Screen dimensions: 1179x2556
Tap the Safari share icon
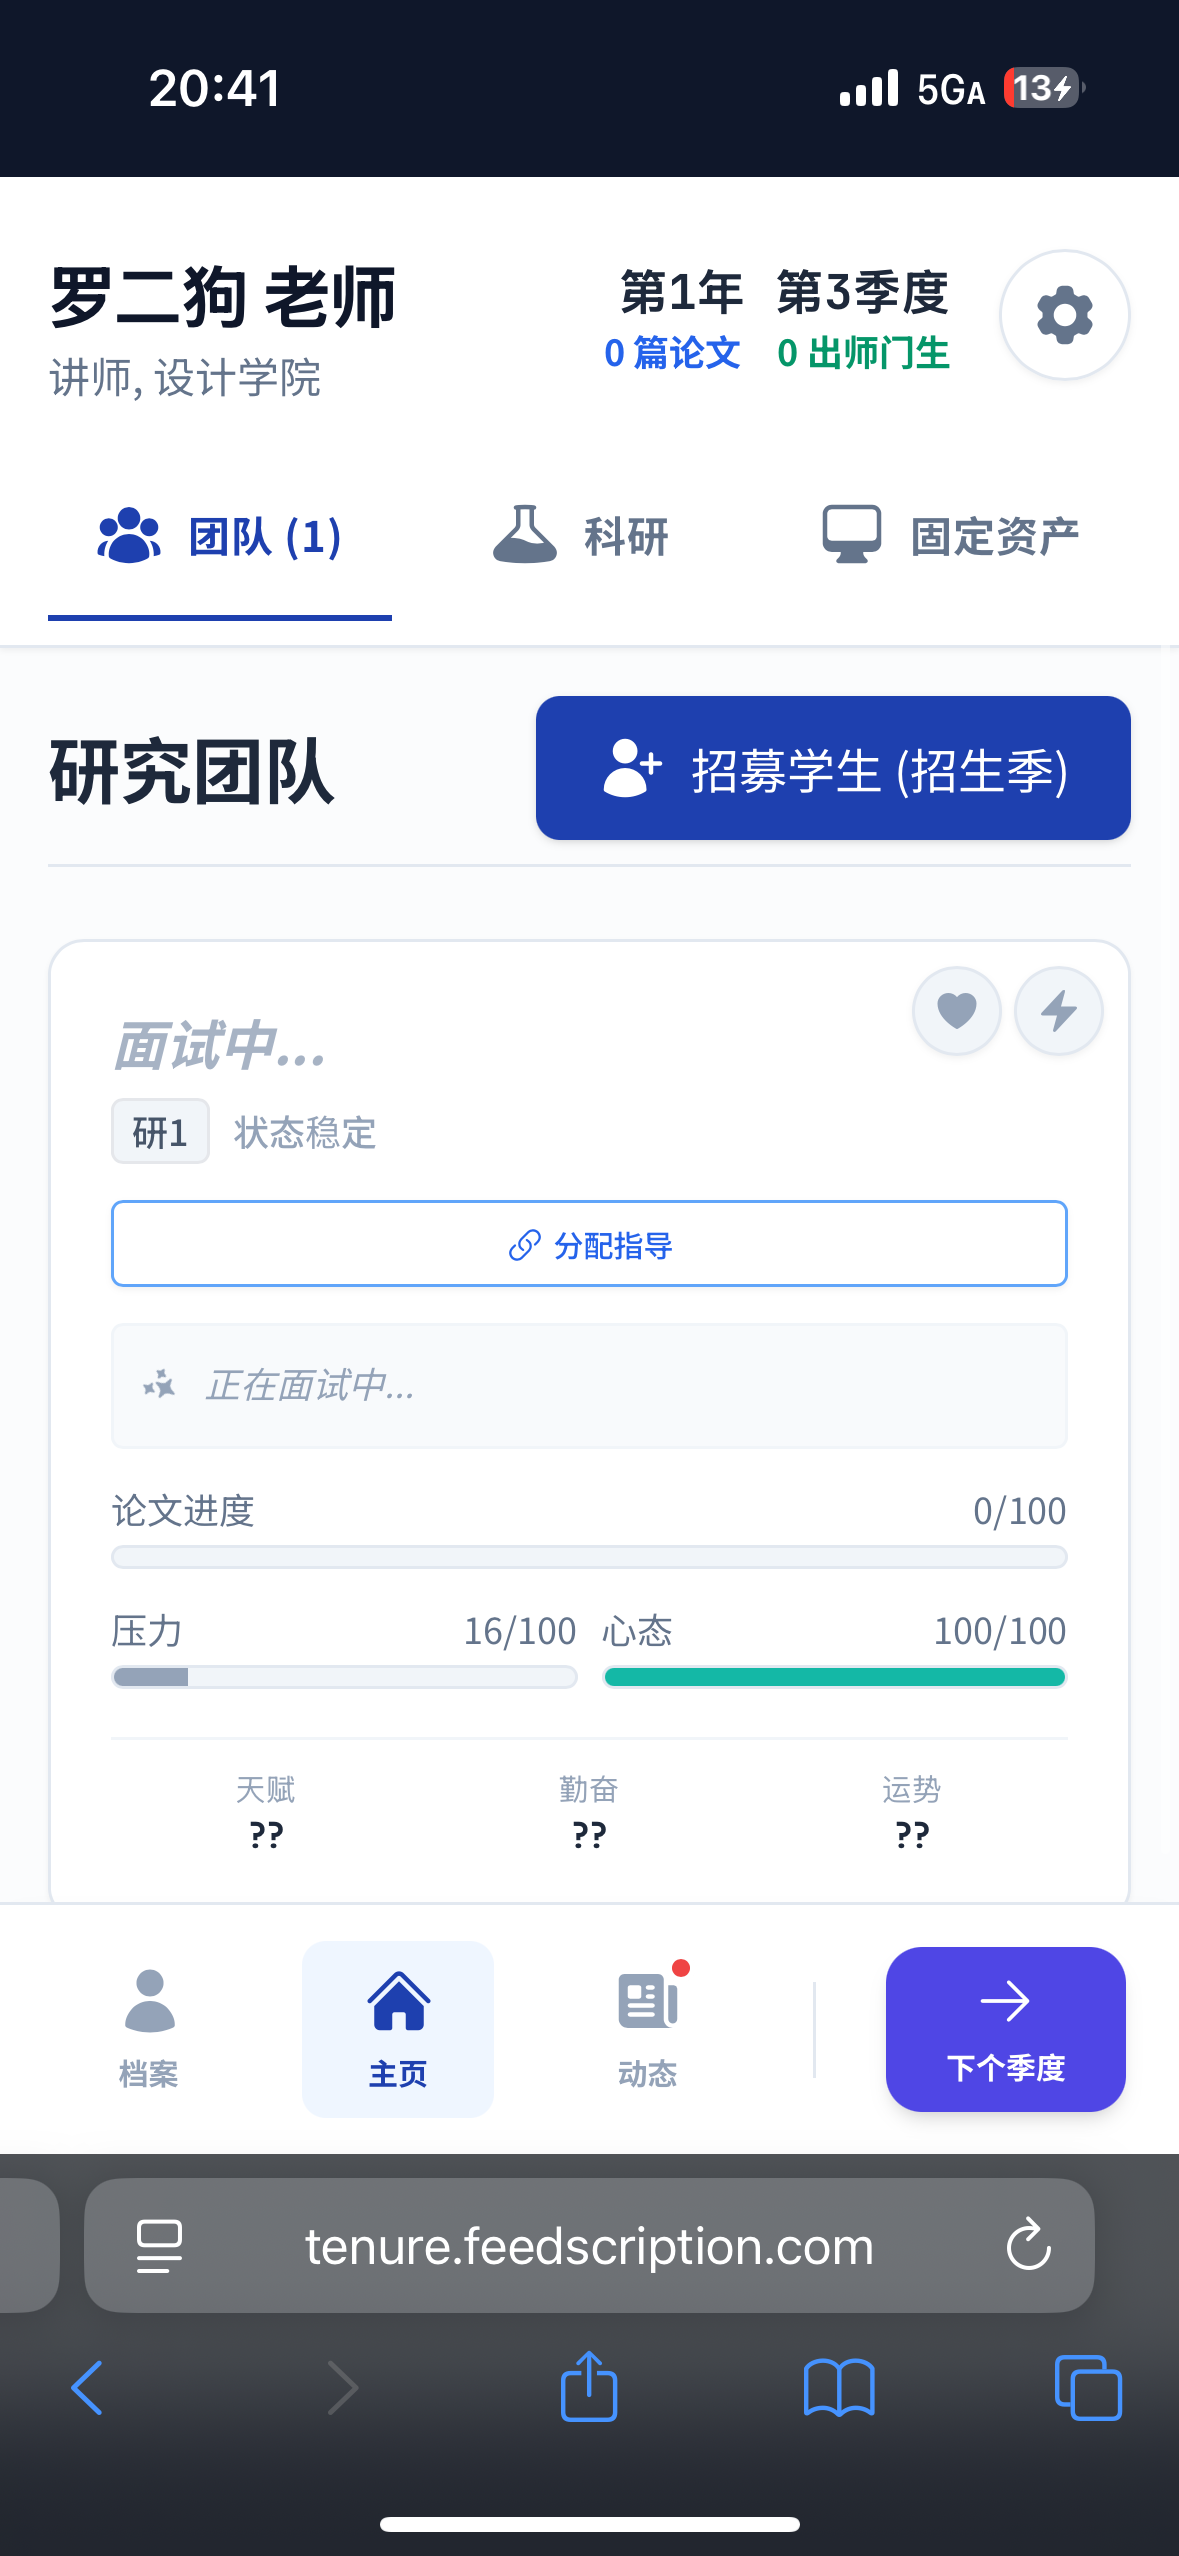point(589,2387)
